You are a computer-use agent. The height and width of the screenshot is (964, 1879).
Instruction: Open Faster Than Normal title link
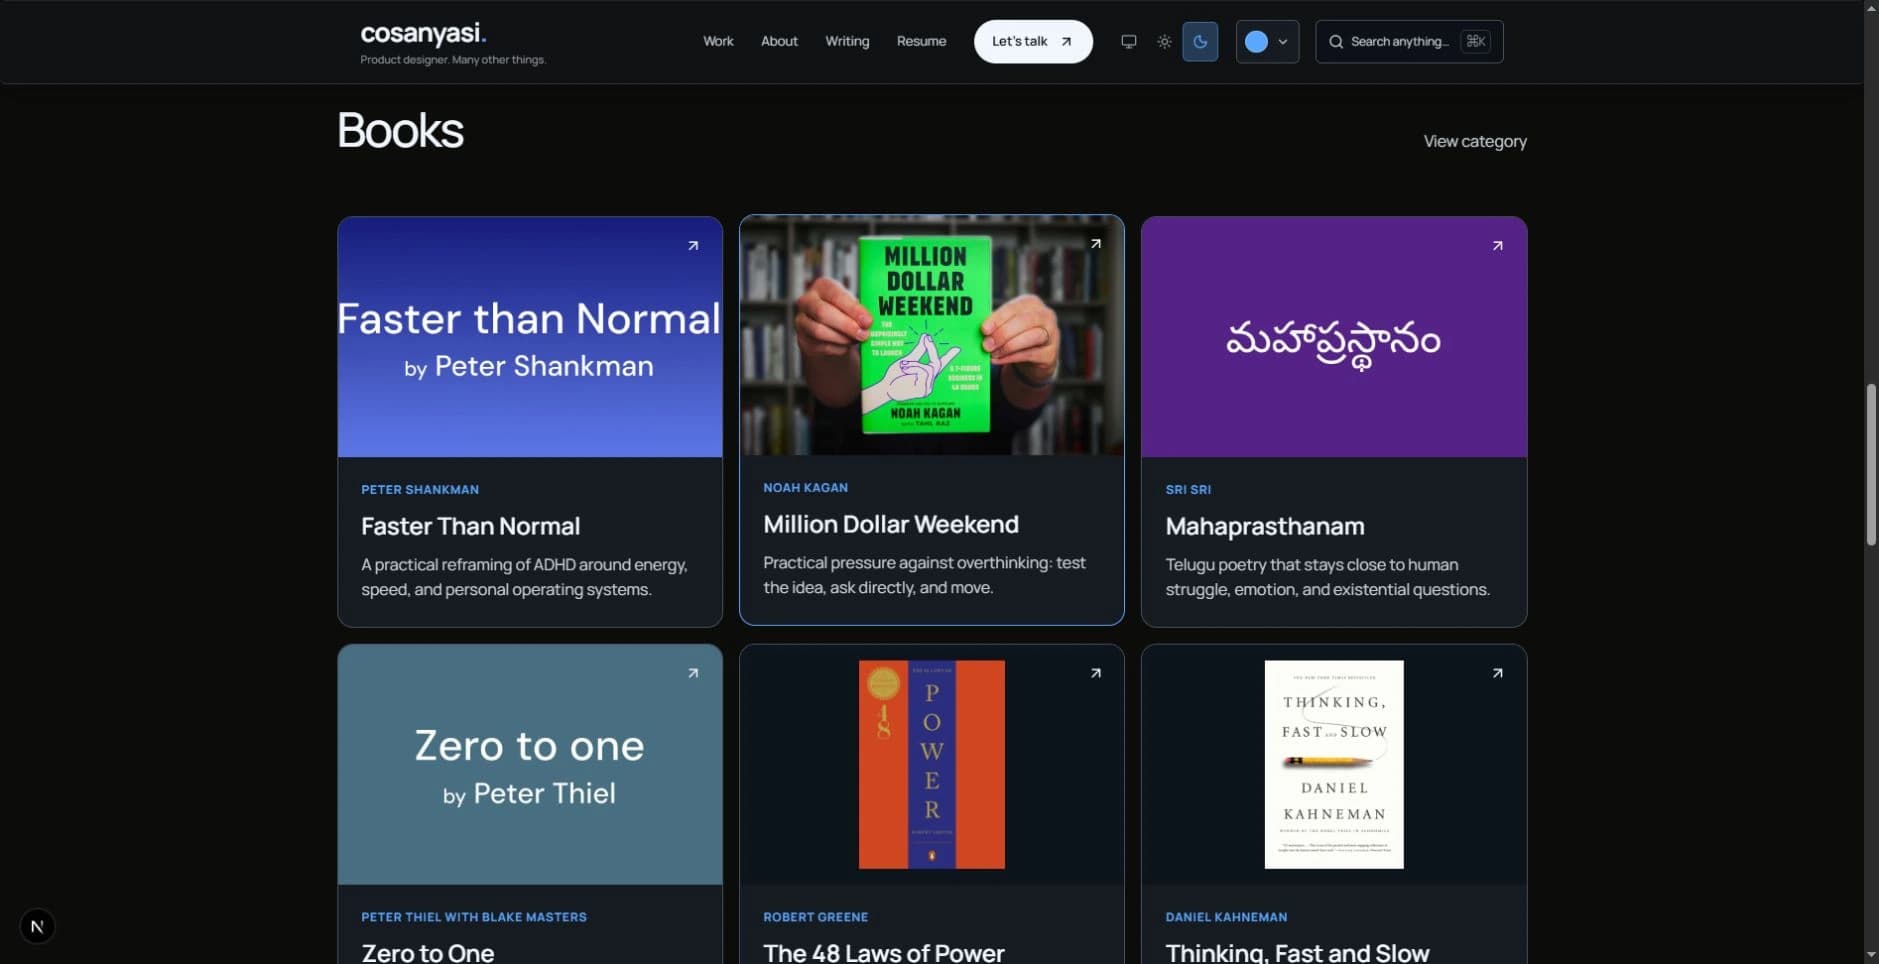pos(470,526)
